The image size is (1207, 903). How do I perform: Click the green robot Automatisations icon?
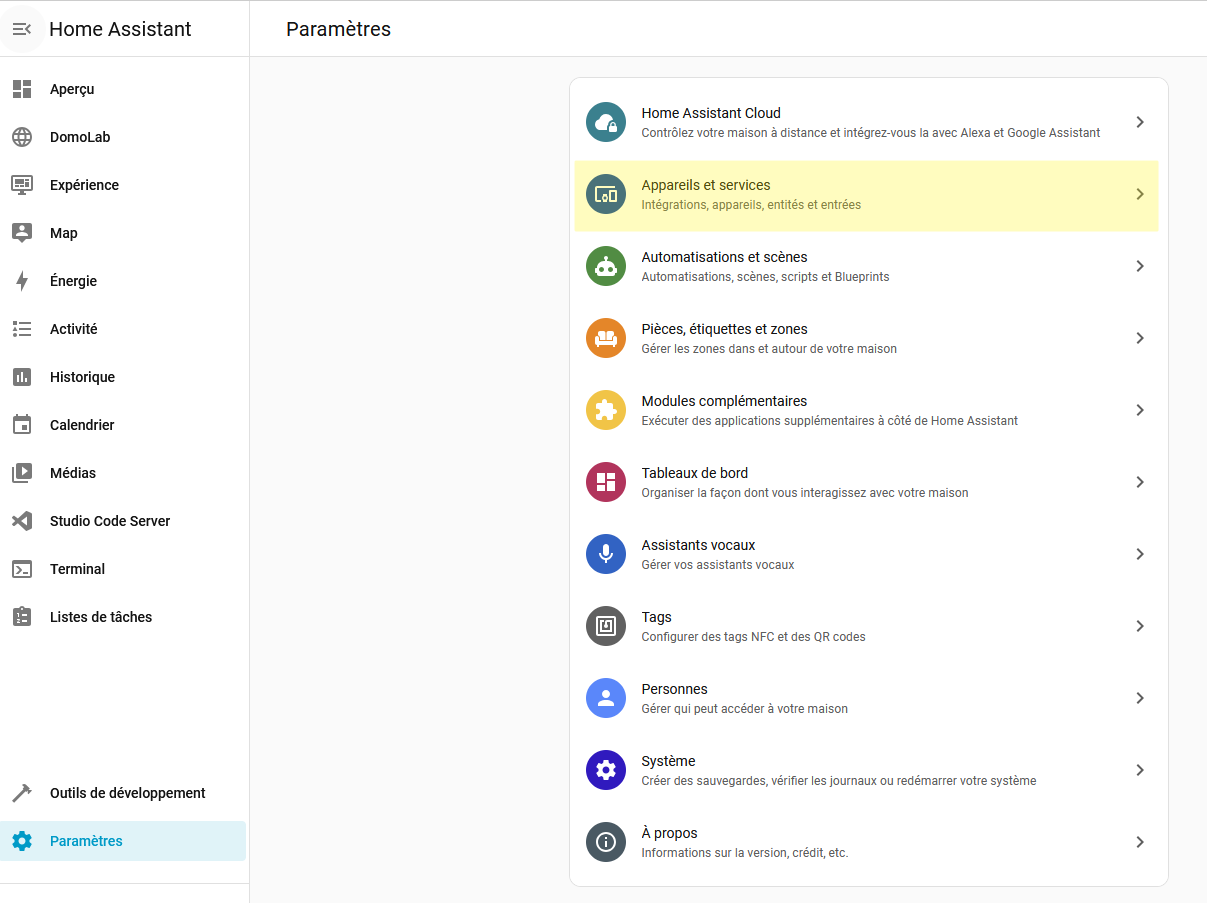(605, 266)
